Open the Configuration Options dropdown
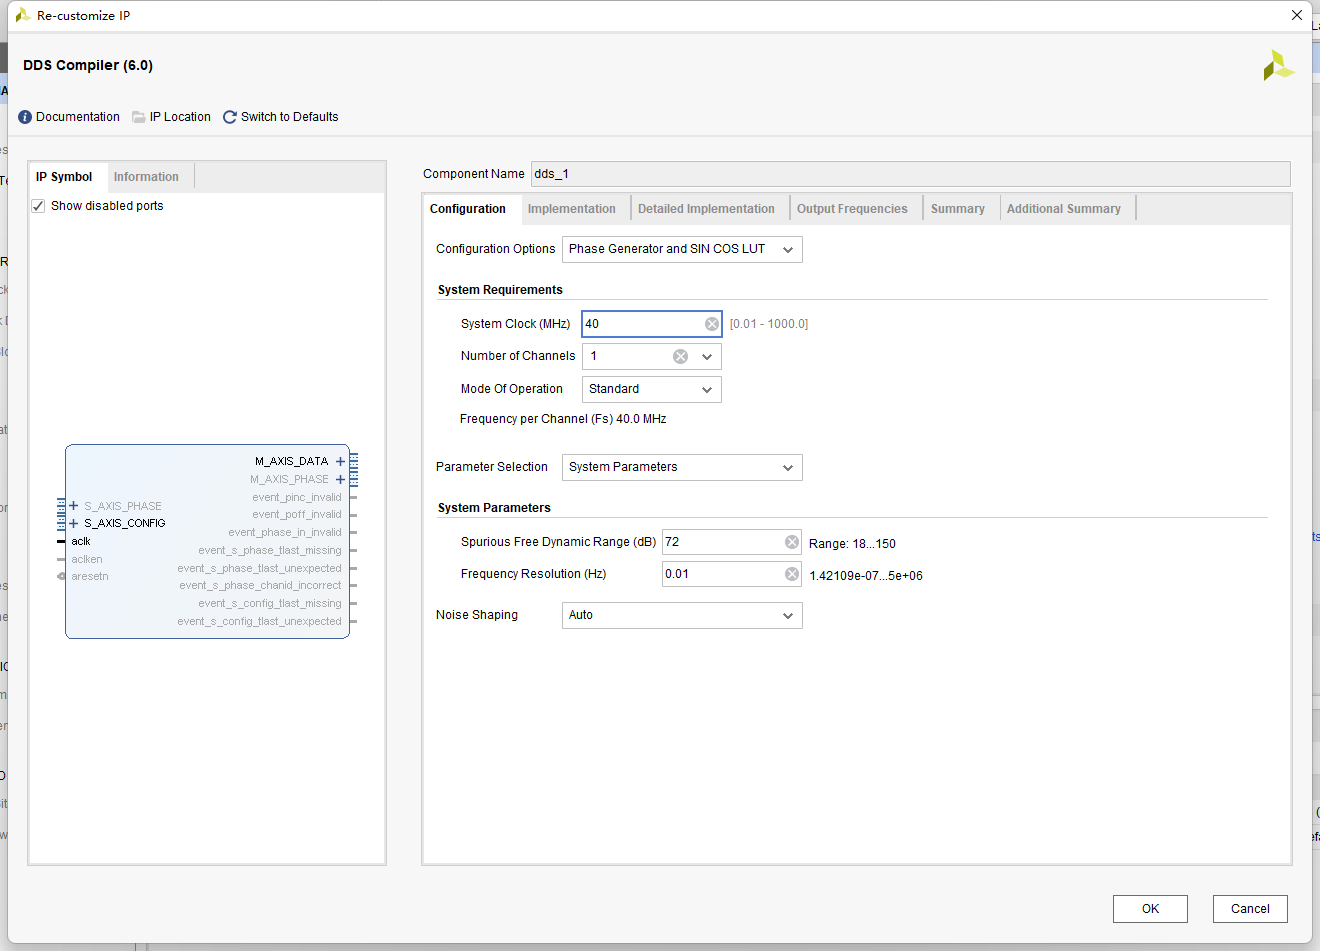This screenshot has height=951, width=1320. (682, 249)
